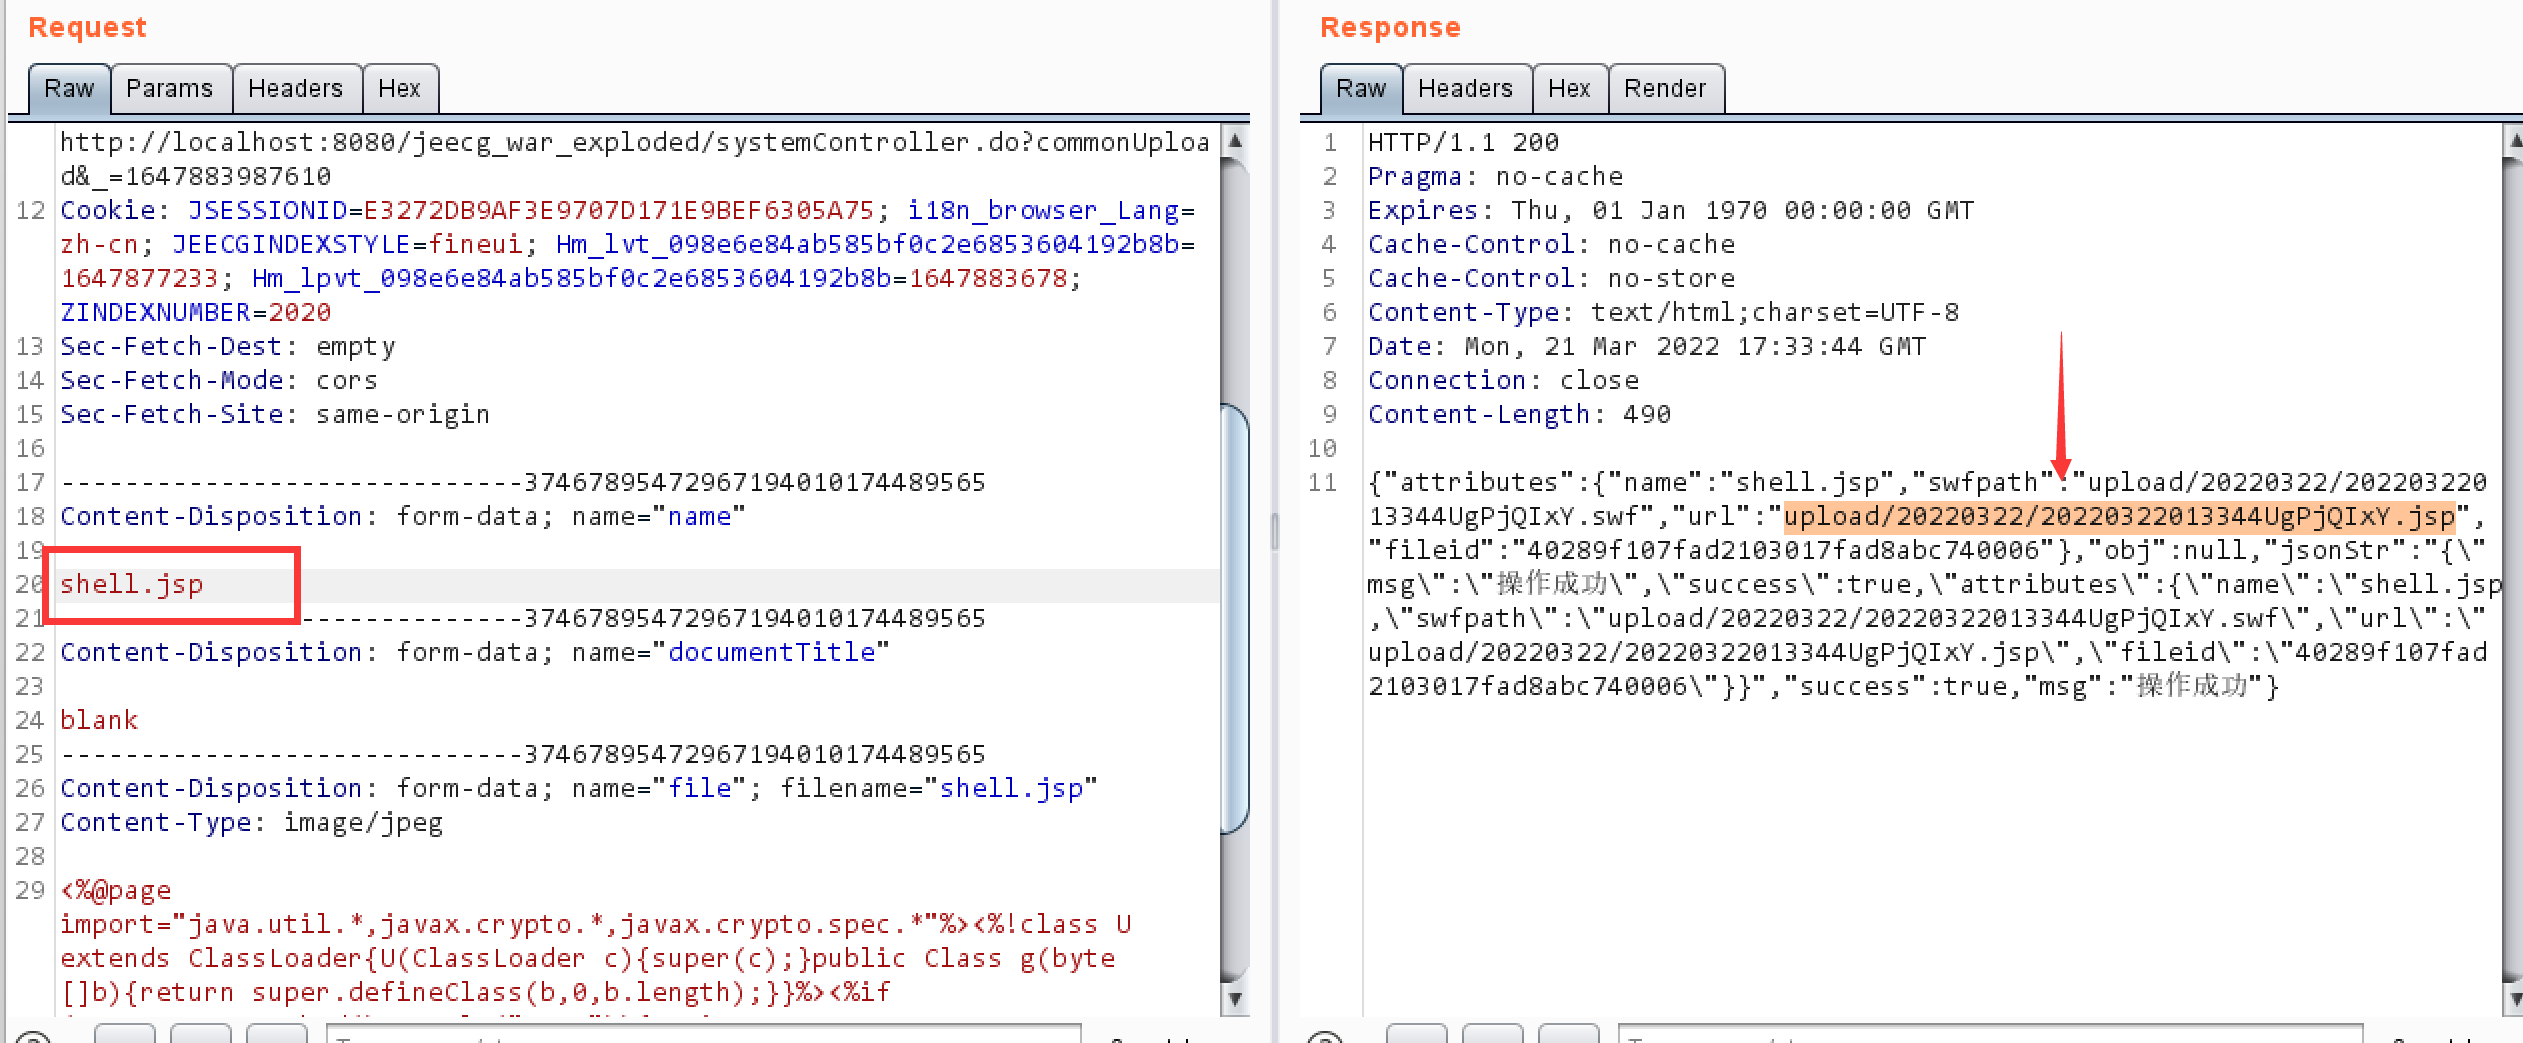Click the highlighted upload .jsp URL in the response
Viewport: 2523px width, 1043px height.
[x=2119, y=516]
